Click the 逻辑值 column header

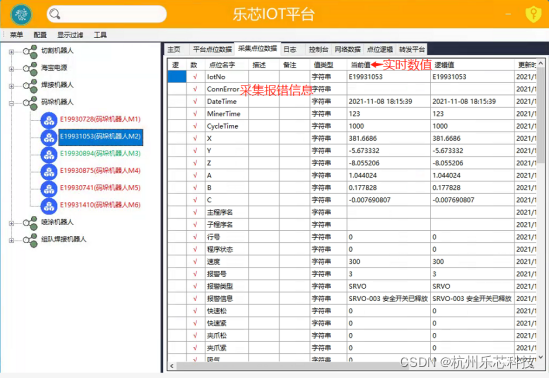[472, 65]
